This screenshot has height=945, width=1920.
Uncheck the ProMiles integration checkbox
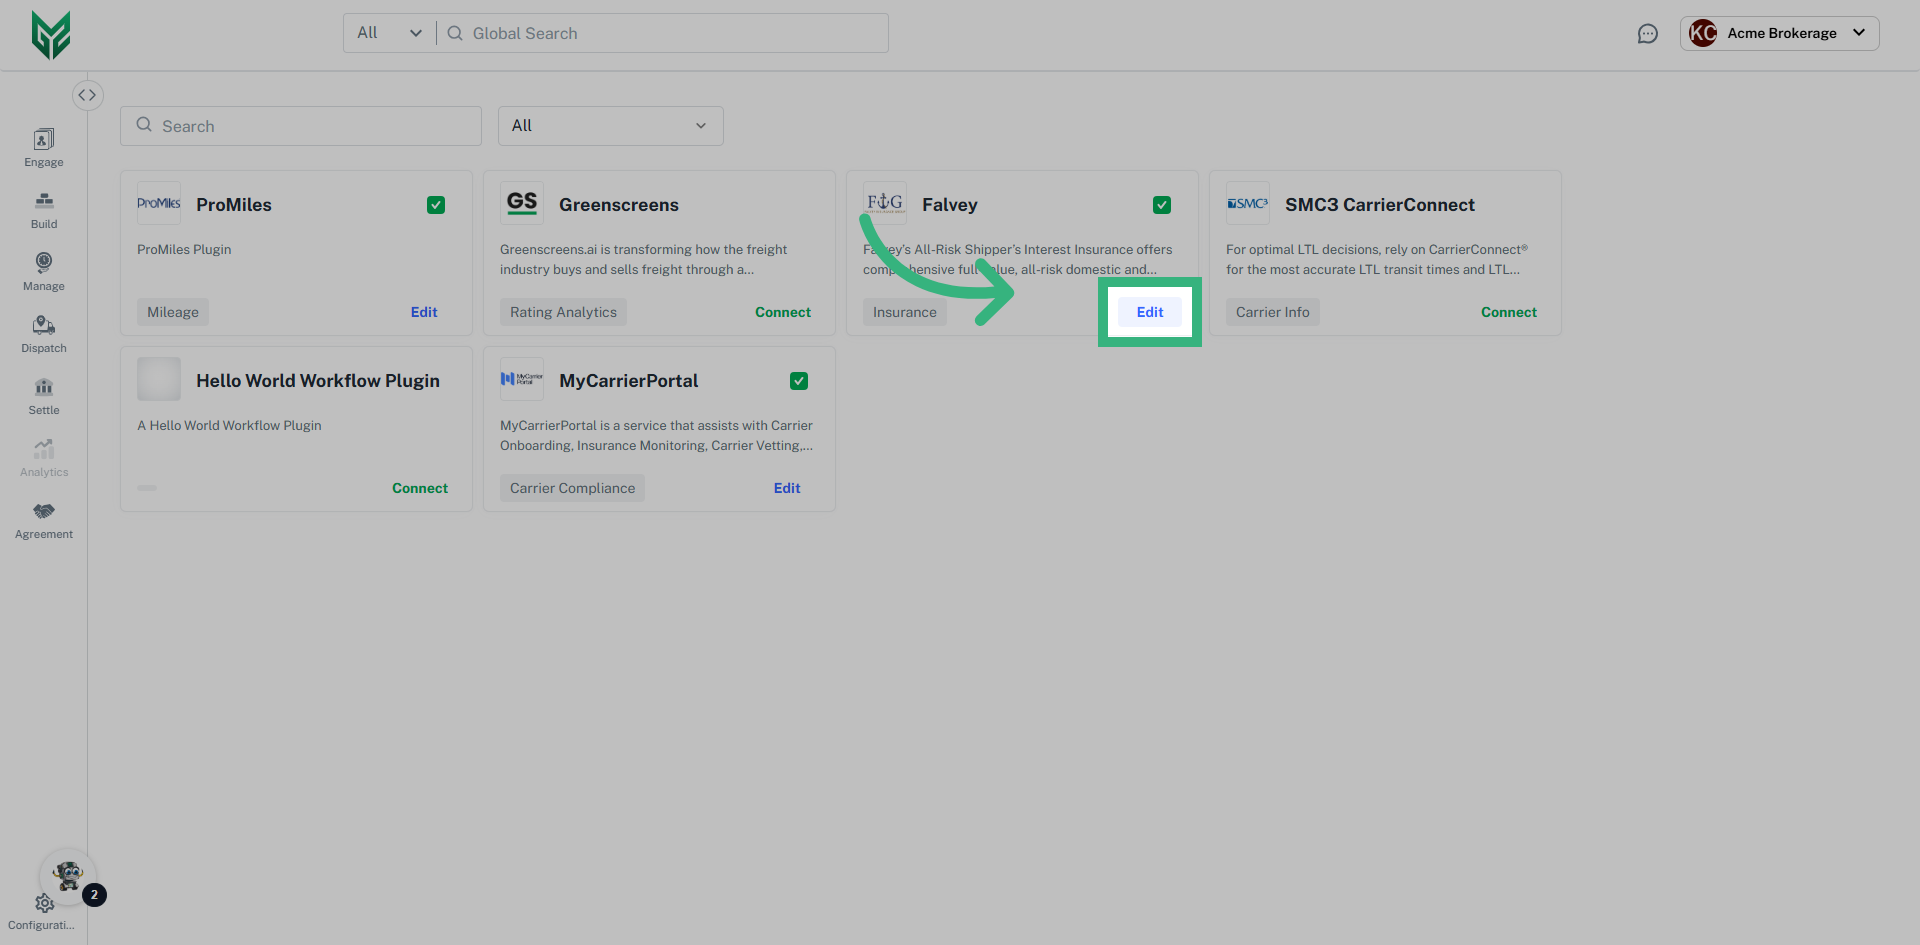coord(436,204)
